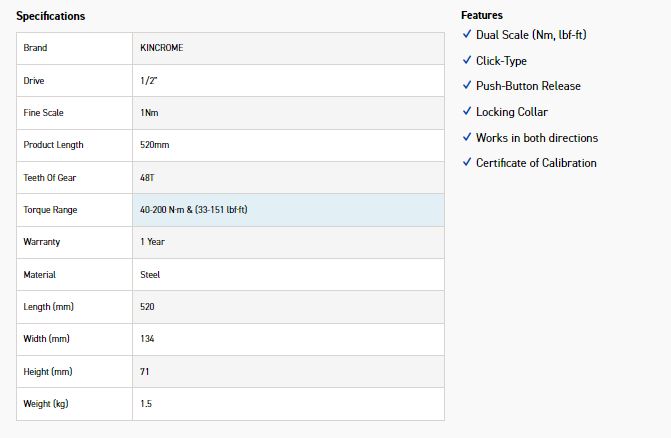Click the checkmark next to Certificate of Calibration

click(x=466, y=162)
